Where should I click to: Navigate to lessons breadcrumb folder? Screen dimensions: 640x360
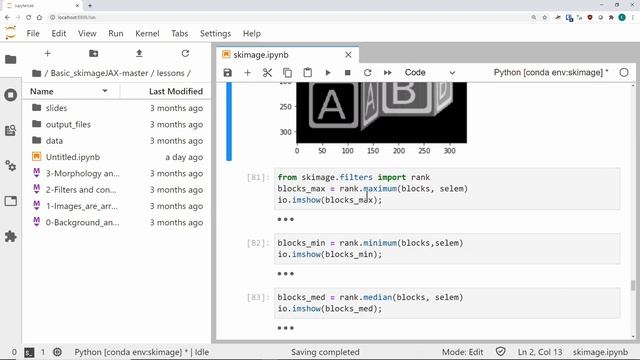170,73
